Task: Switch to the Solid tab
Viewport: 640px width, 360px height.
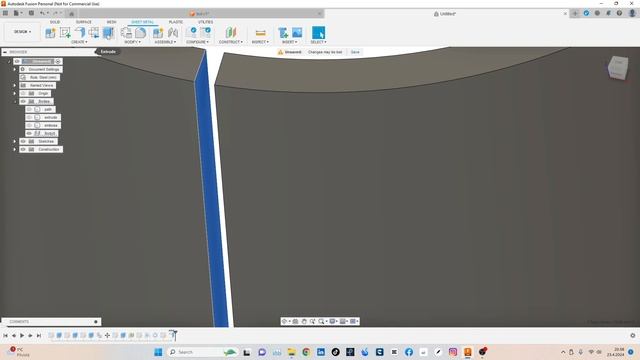Action: pyautogui.click(x=55, y=22)
